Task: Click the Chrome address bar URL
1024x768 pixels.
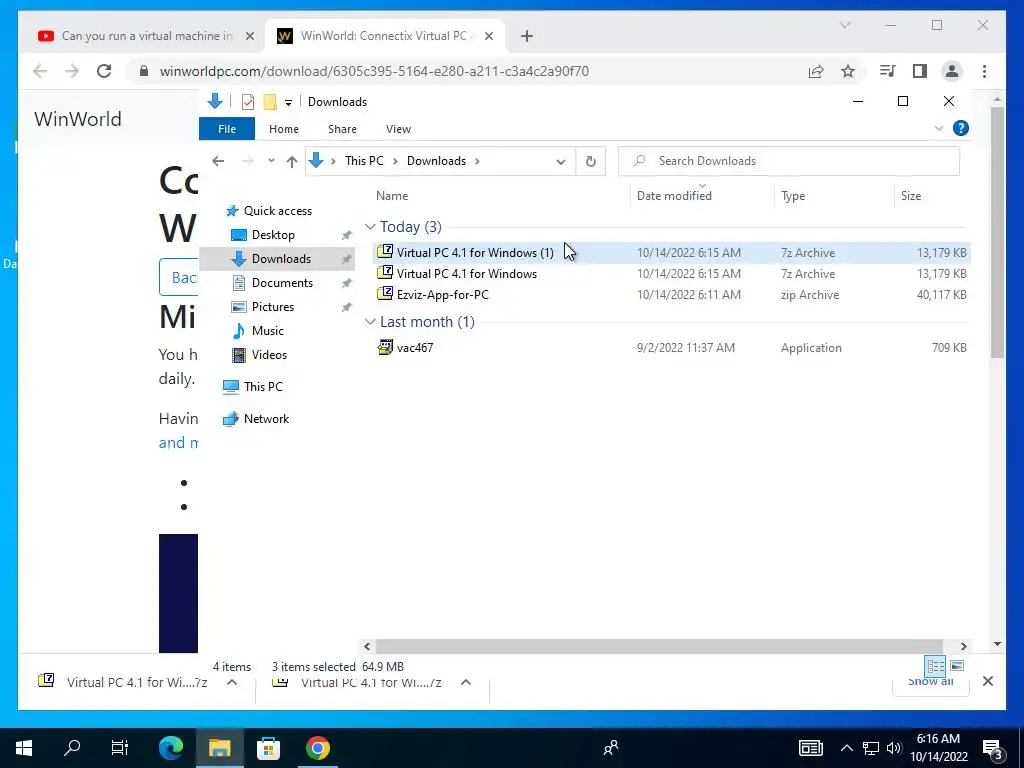Action: tap(374, 71)
